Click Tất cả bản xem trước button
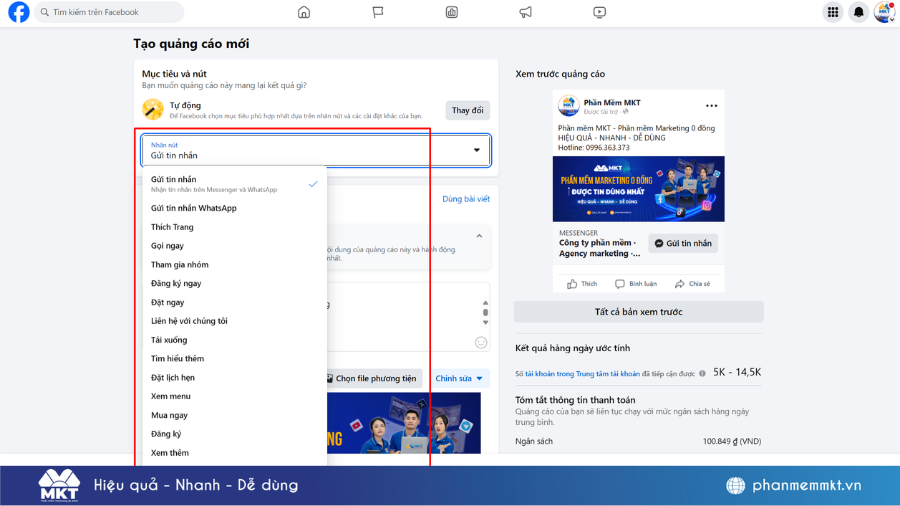The height and width of the screenshot is (506, 900). point(638,312)
